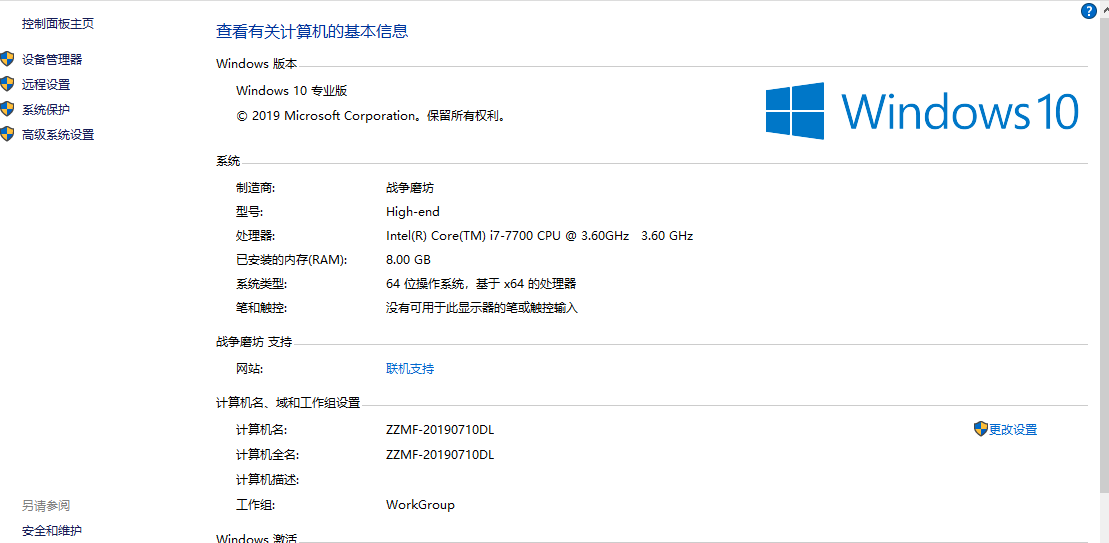
Task: Click model value High-end
Action: [x=413, y=211]
